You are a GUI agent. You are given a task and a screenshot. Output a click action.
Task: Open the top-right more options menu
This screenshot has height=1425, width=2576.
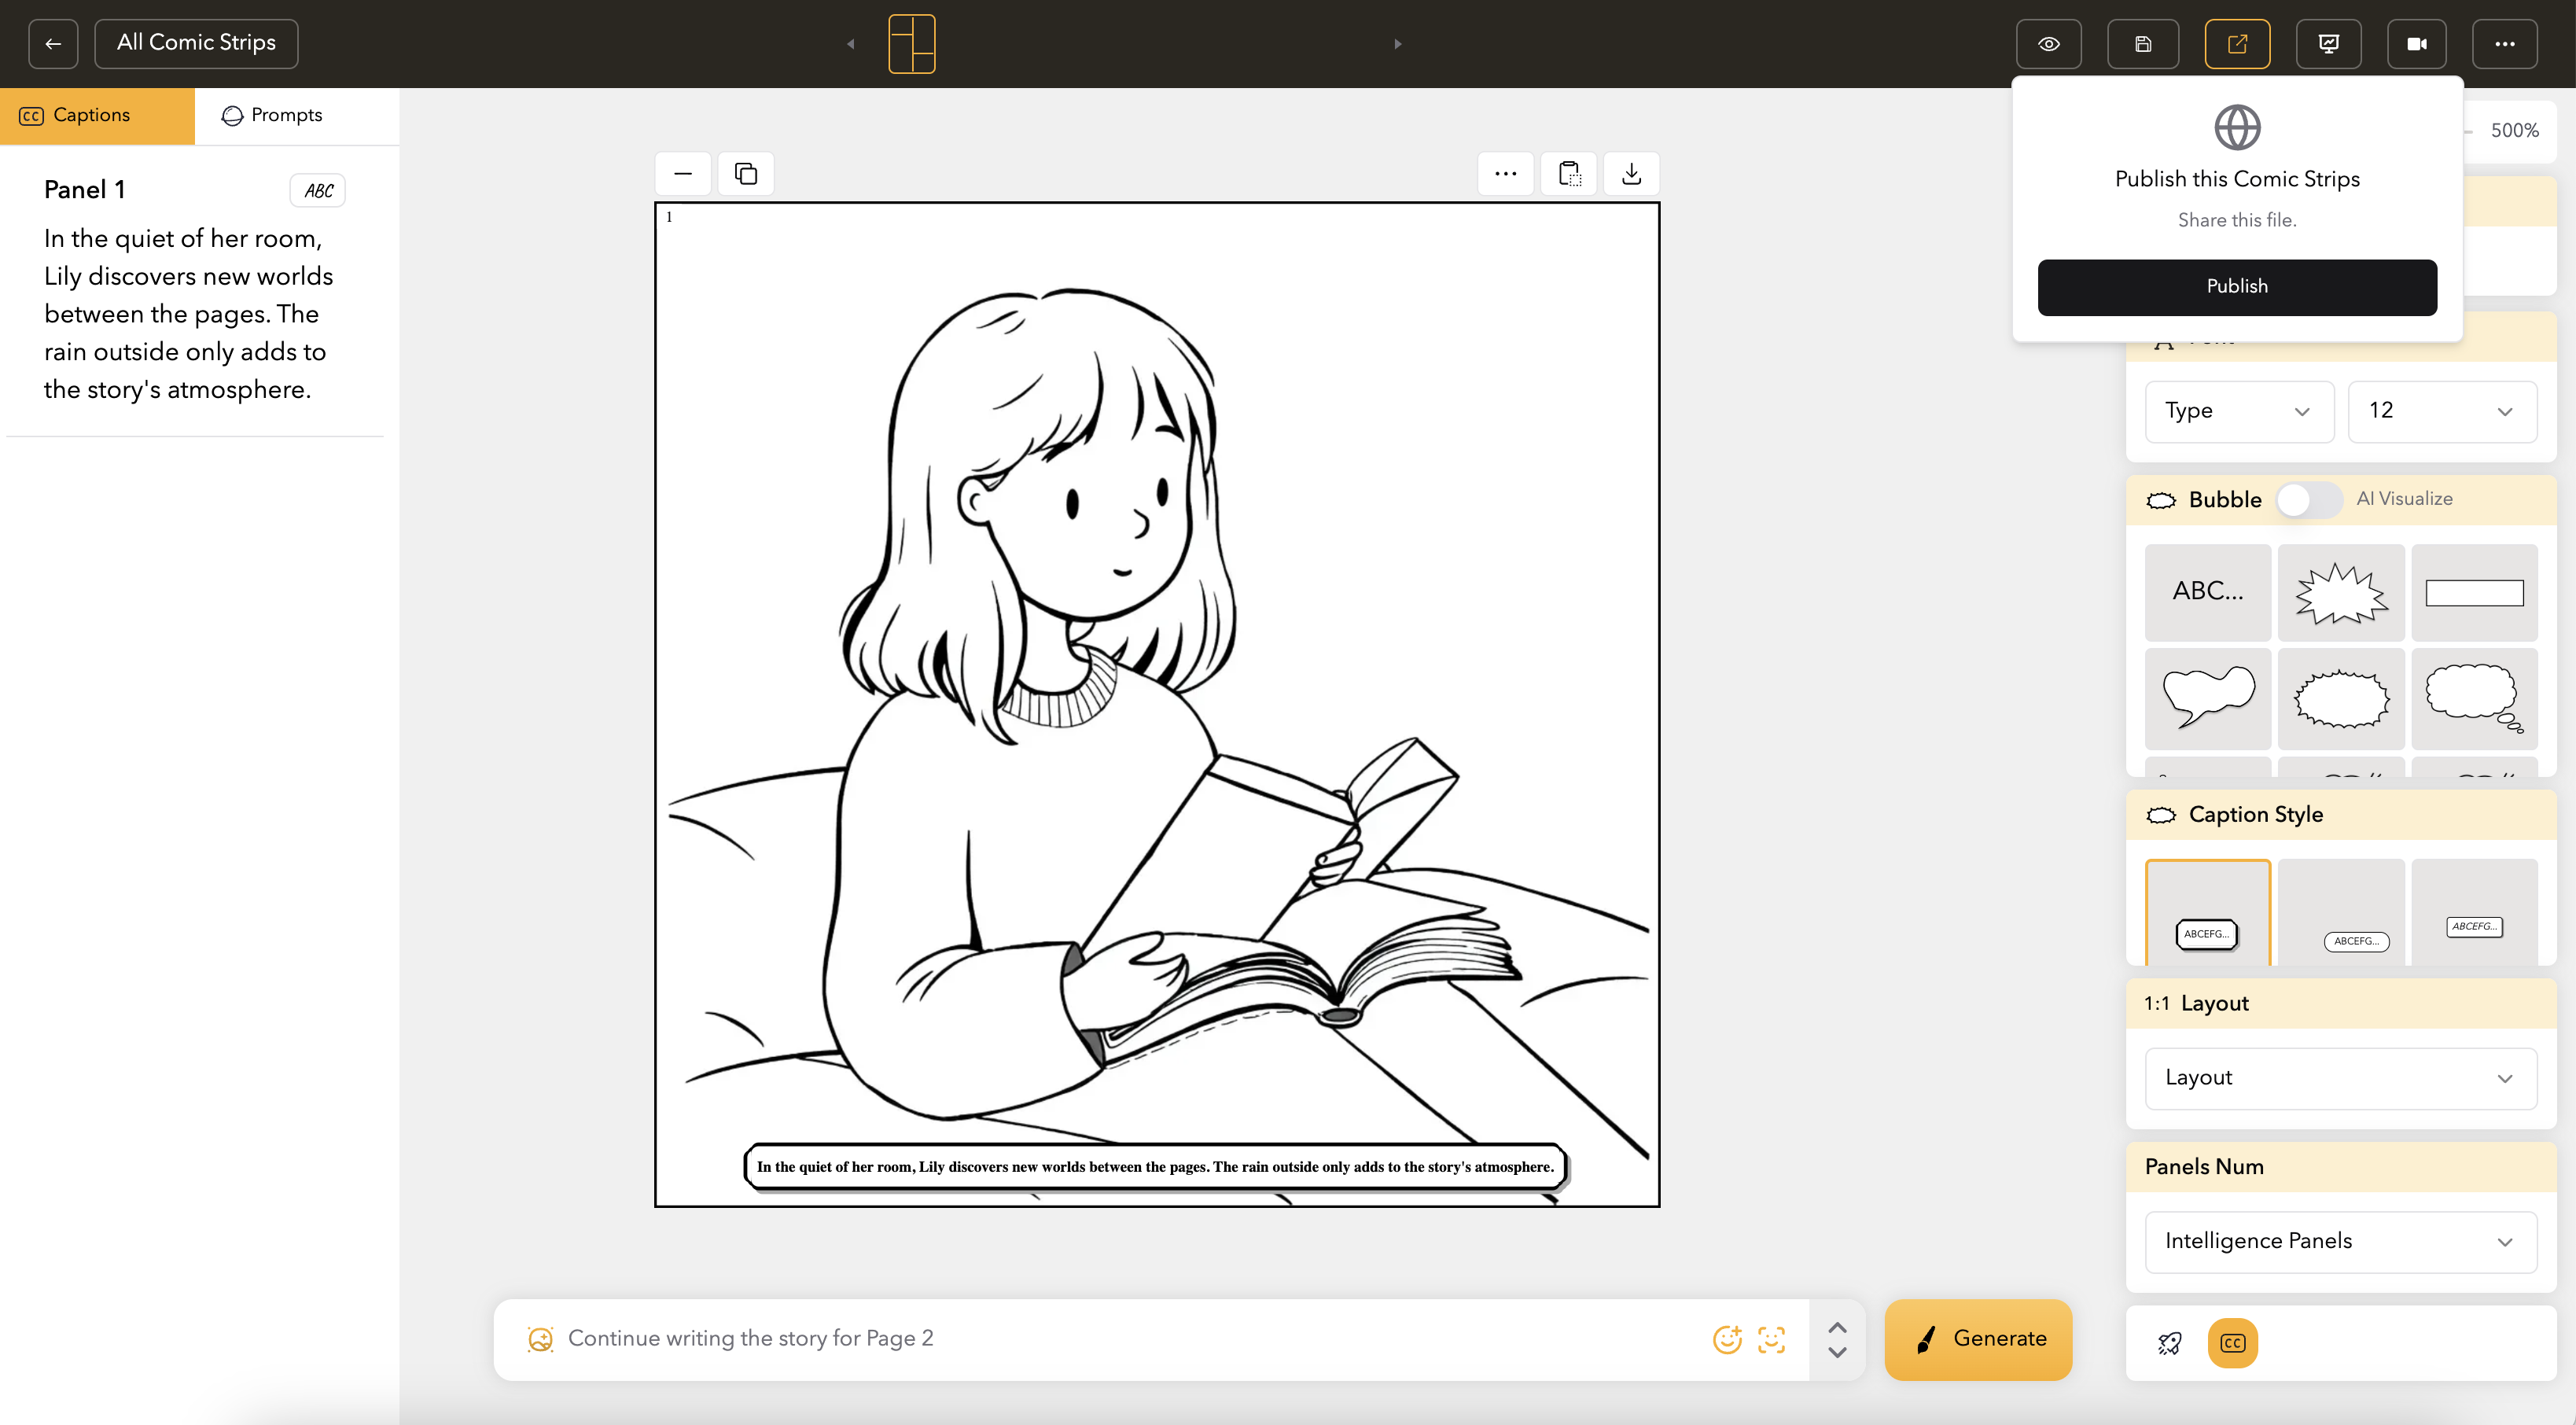[2504, 43]
